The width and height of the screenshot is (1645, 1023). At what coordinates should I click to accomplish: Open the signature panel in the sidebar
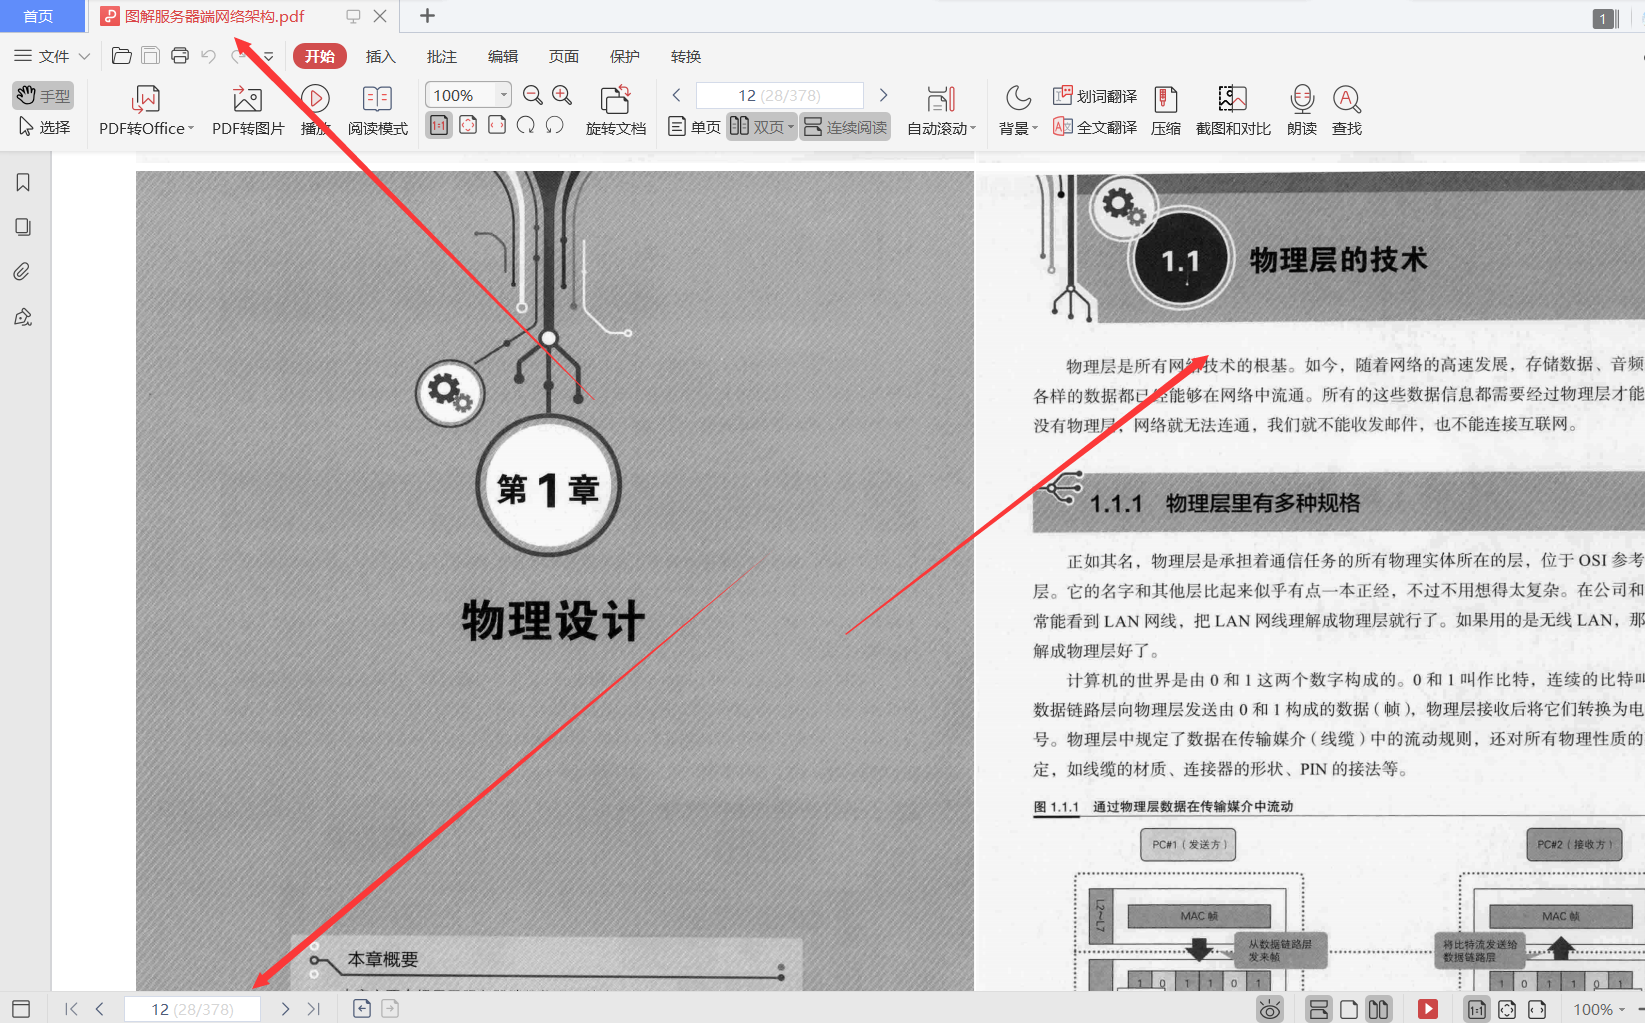[x=23, y=317]
